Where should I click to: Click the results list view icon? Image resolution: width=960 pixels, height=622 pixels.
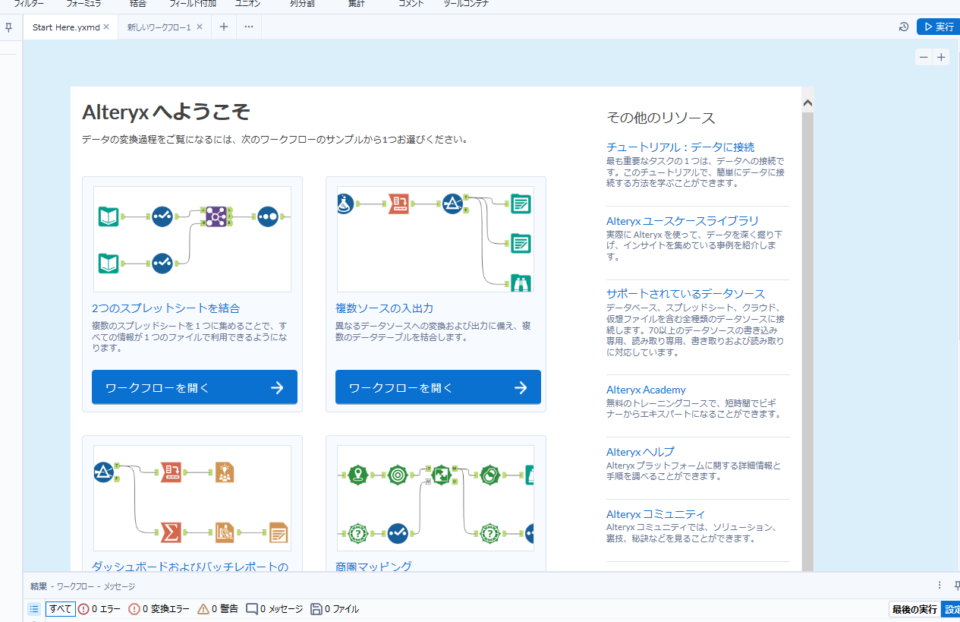pyautogui.click(x=34, y=609)
